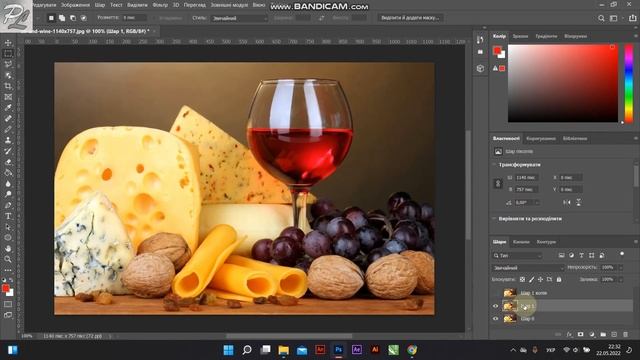Open the Fill value dropdown arrow
This screenshot has height=360, width=640.
621,280
